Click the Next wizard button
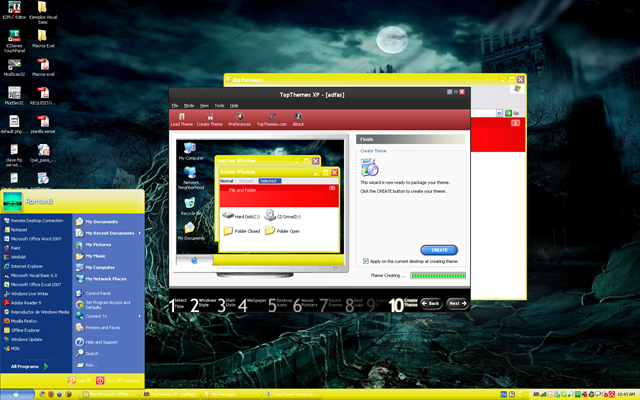This screenshot has height=400, width=640. click(457, 303)
